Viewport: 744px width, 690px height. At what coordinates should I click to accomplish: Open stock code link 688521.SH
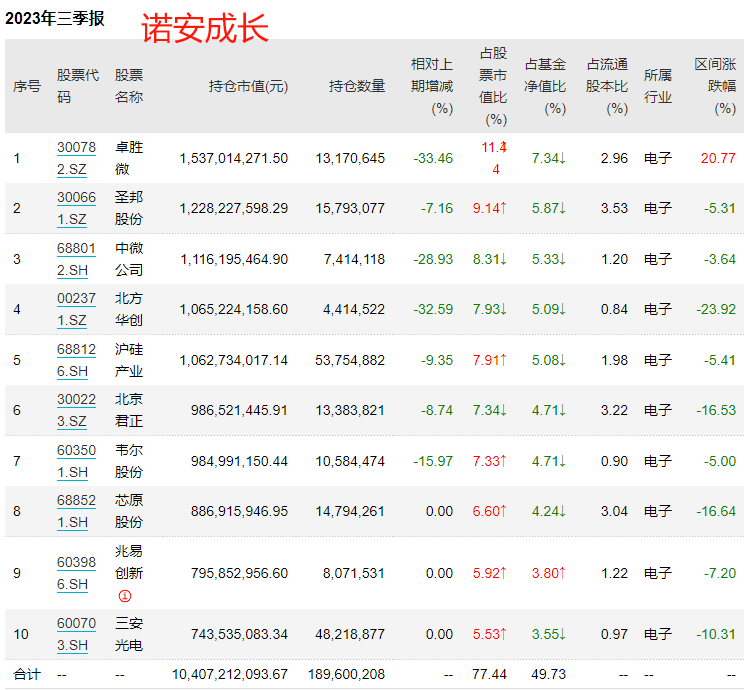click(x=76, y=511)
